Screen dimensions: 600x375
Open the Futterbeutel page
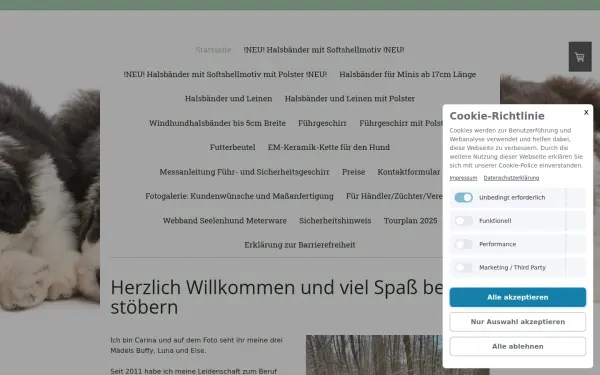pyautogui.click(x=232, y=147)
